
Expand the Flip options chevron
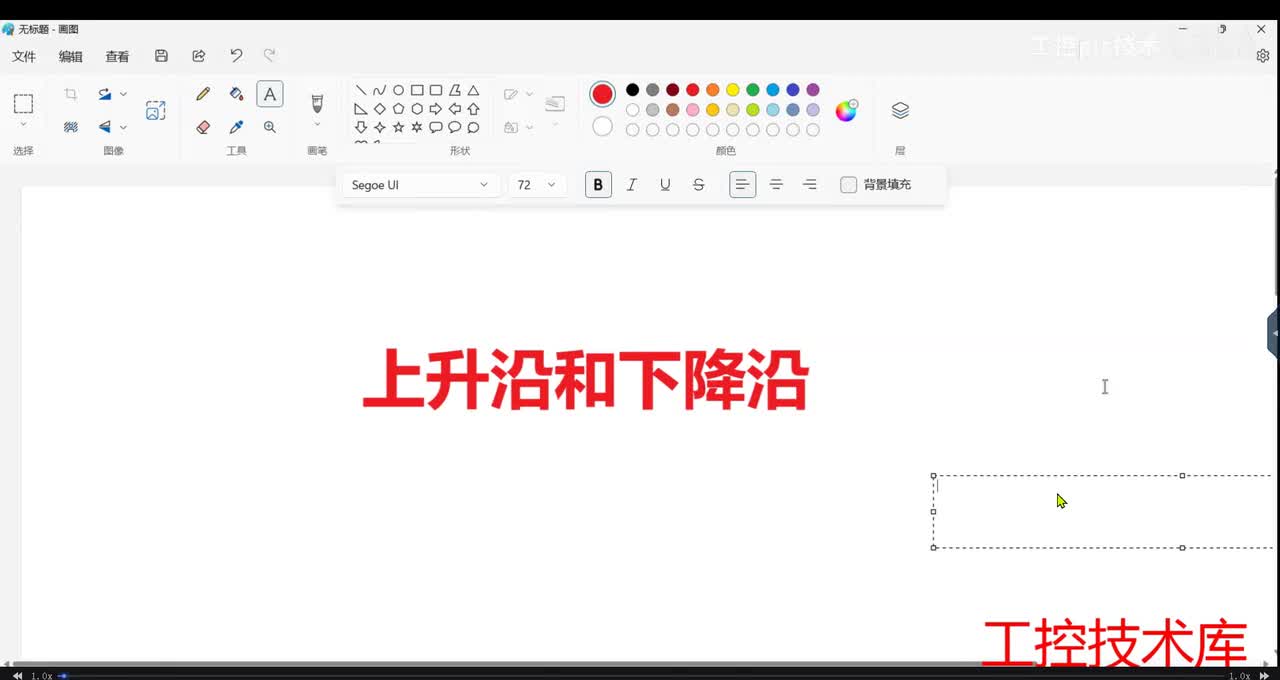click(123, 127)
